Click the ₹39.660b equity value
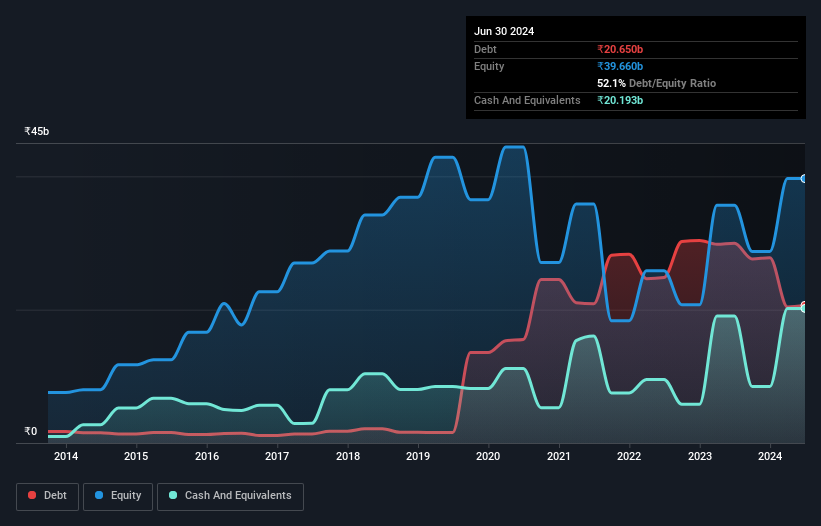 (620, 66)
